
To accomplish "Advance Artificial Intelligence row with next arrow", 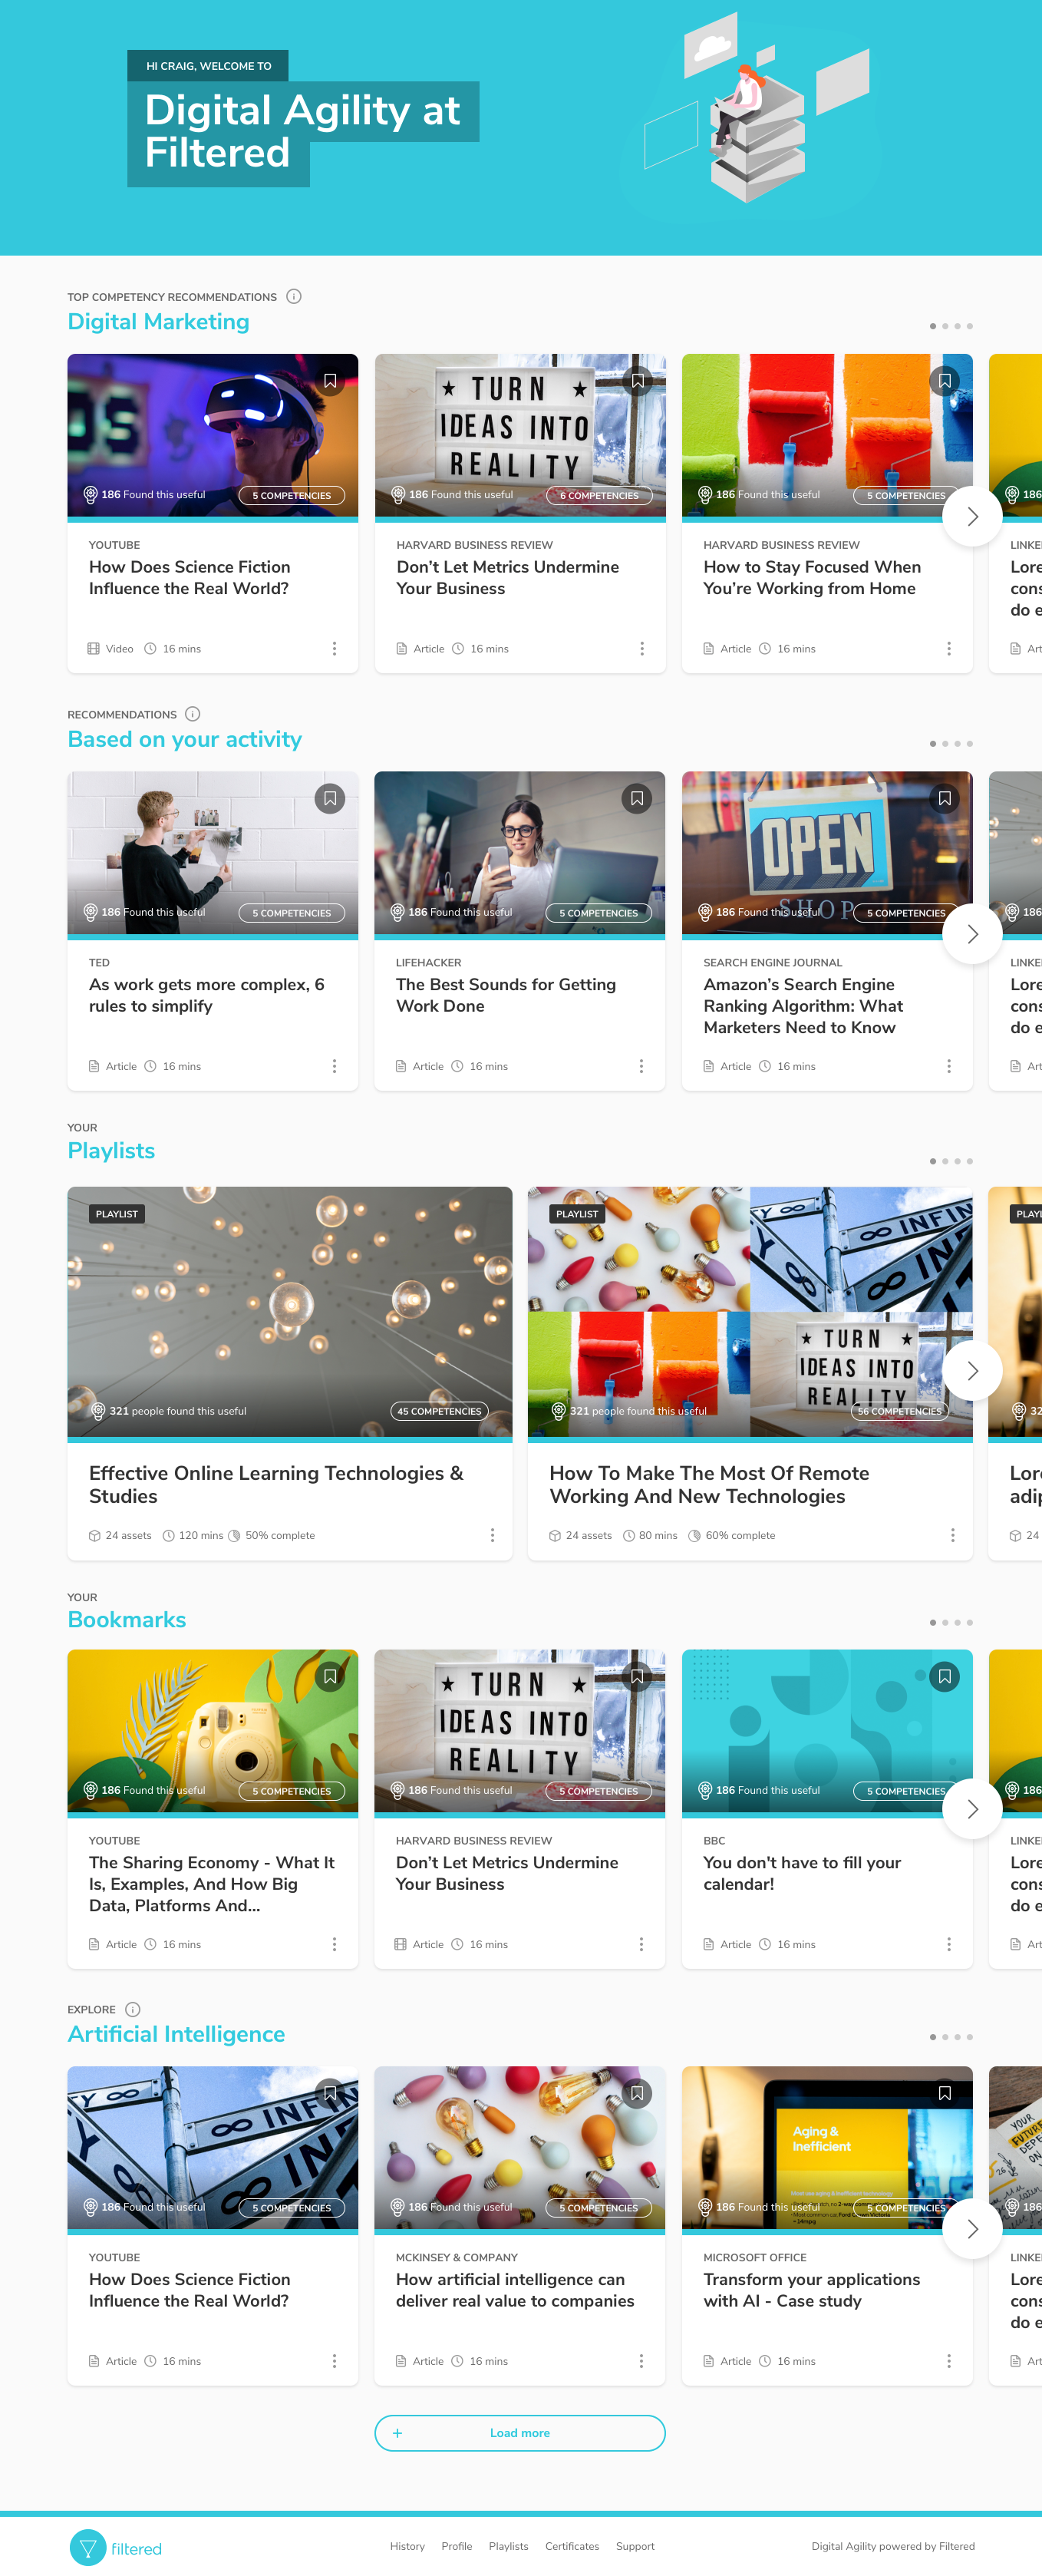I will click(972, 2228).
